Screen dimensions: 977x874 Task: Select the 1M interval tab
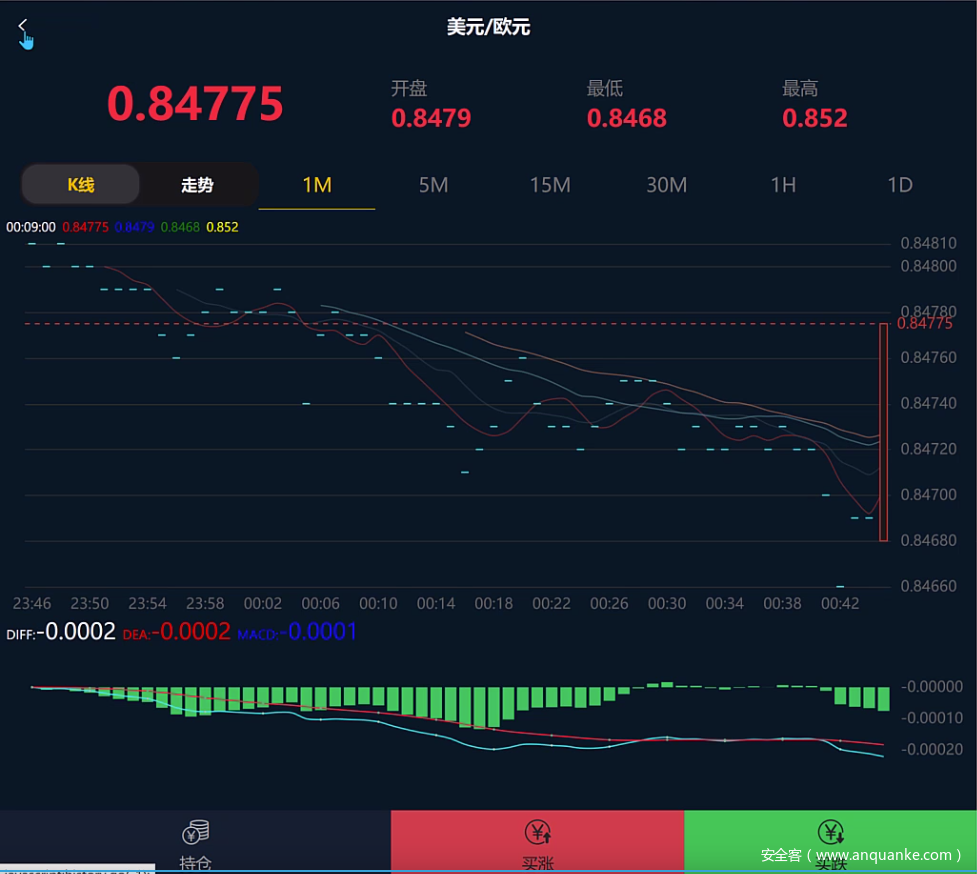tap(317, 185)
